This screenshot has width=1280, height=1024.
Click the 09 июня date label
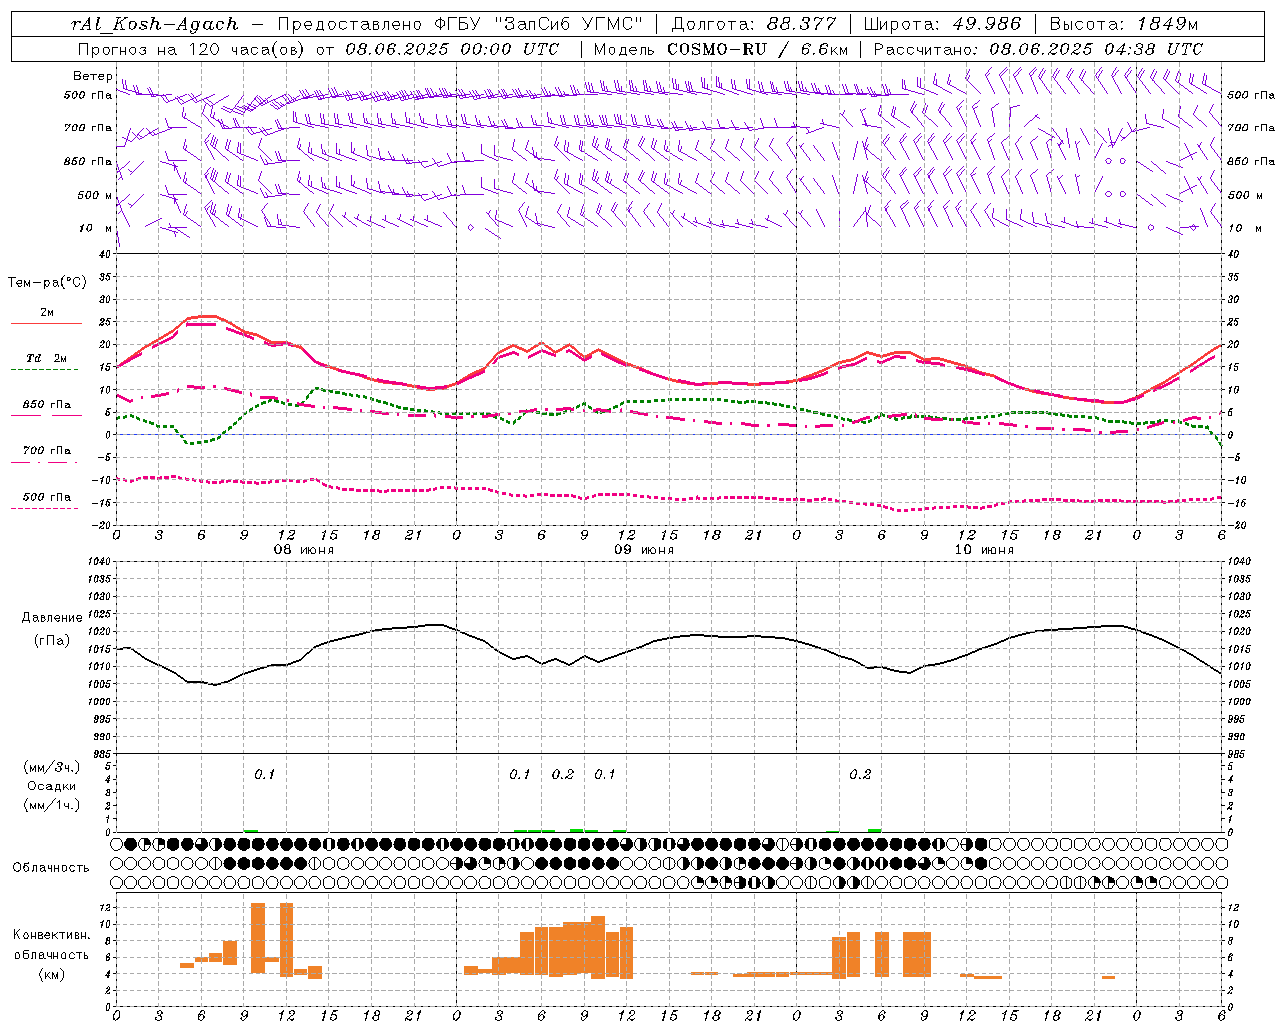point(644,550)
